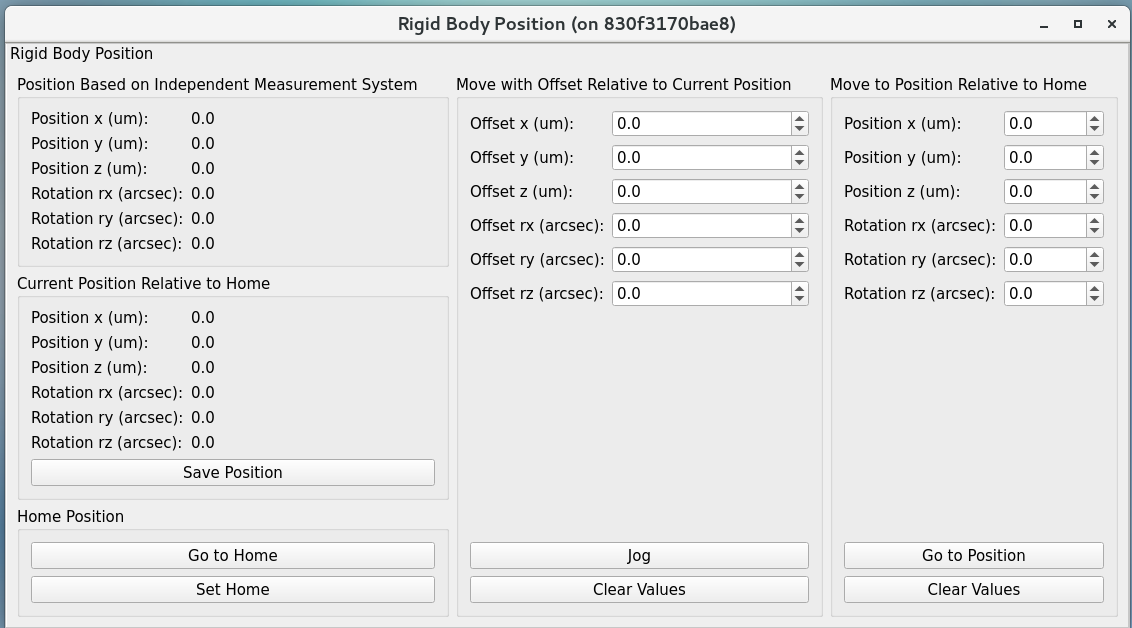Image resolution: width=1132 pixels, height=628 pixels.
Task: Decrease Offset rx with the down arrow
Action: pos(799,231)
